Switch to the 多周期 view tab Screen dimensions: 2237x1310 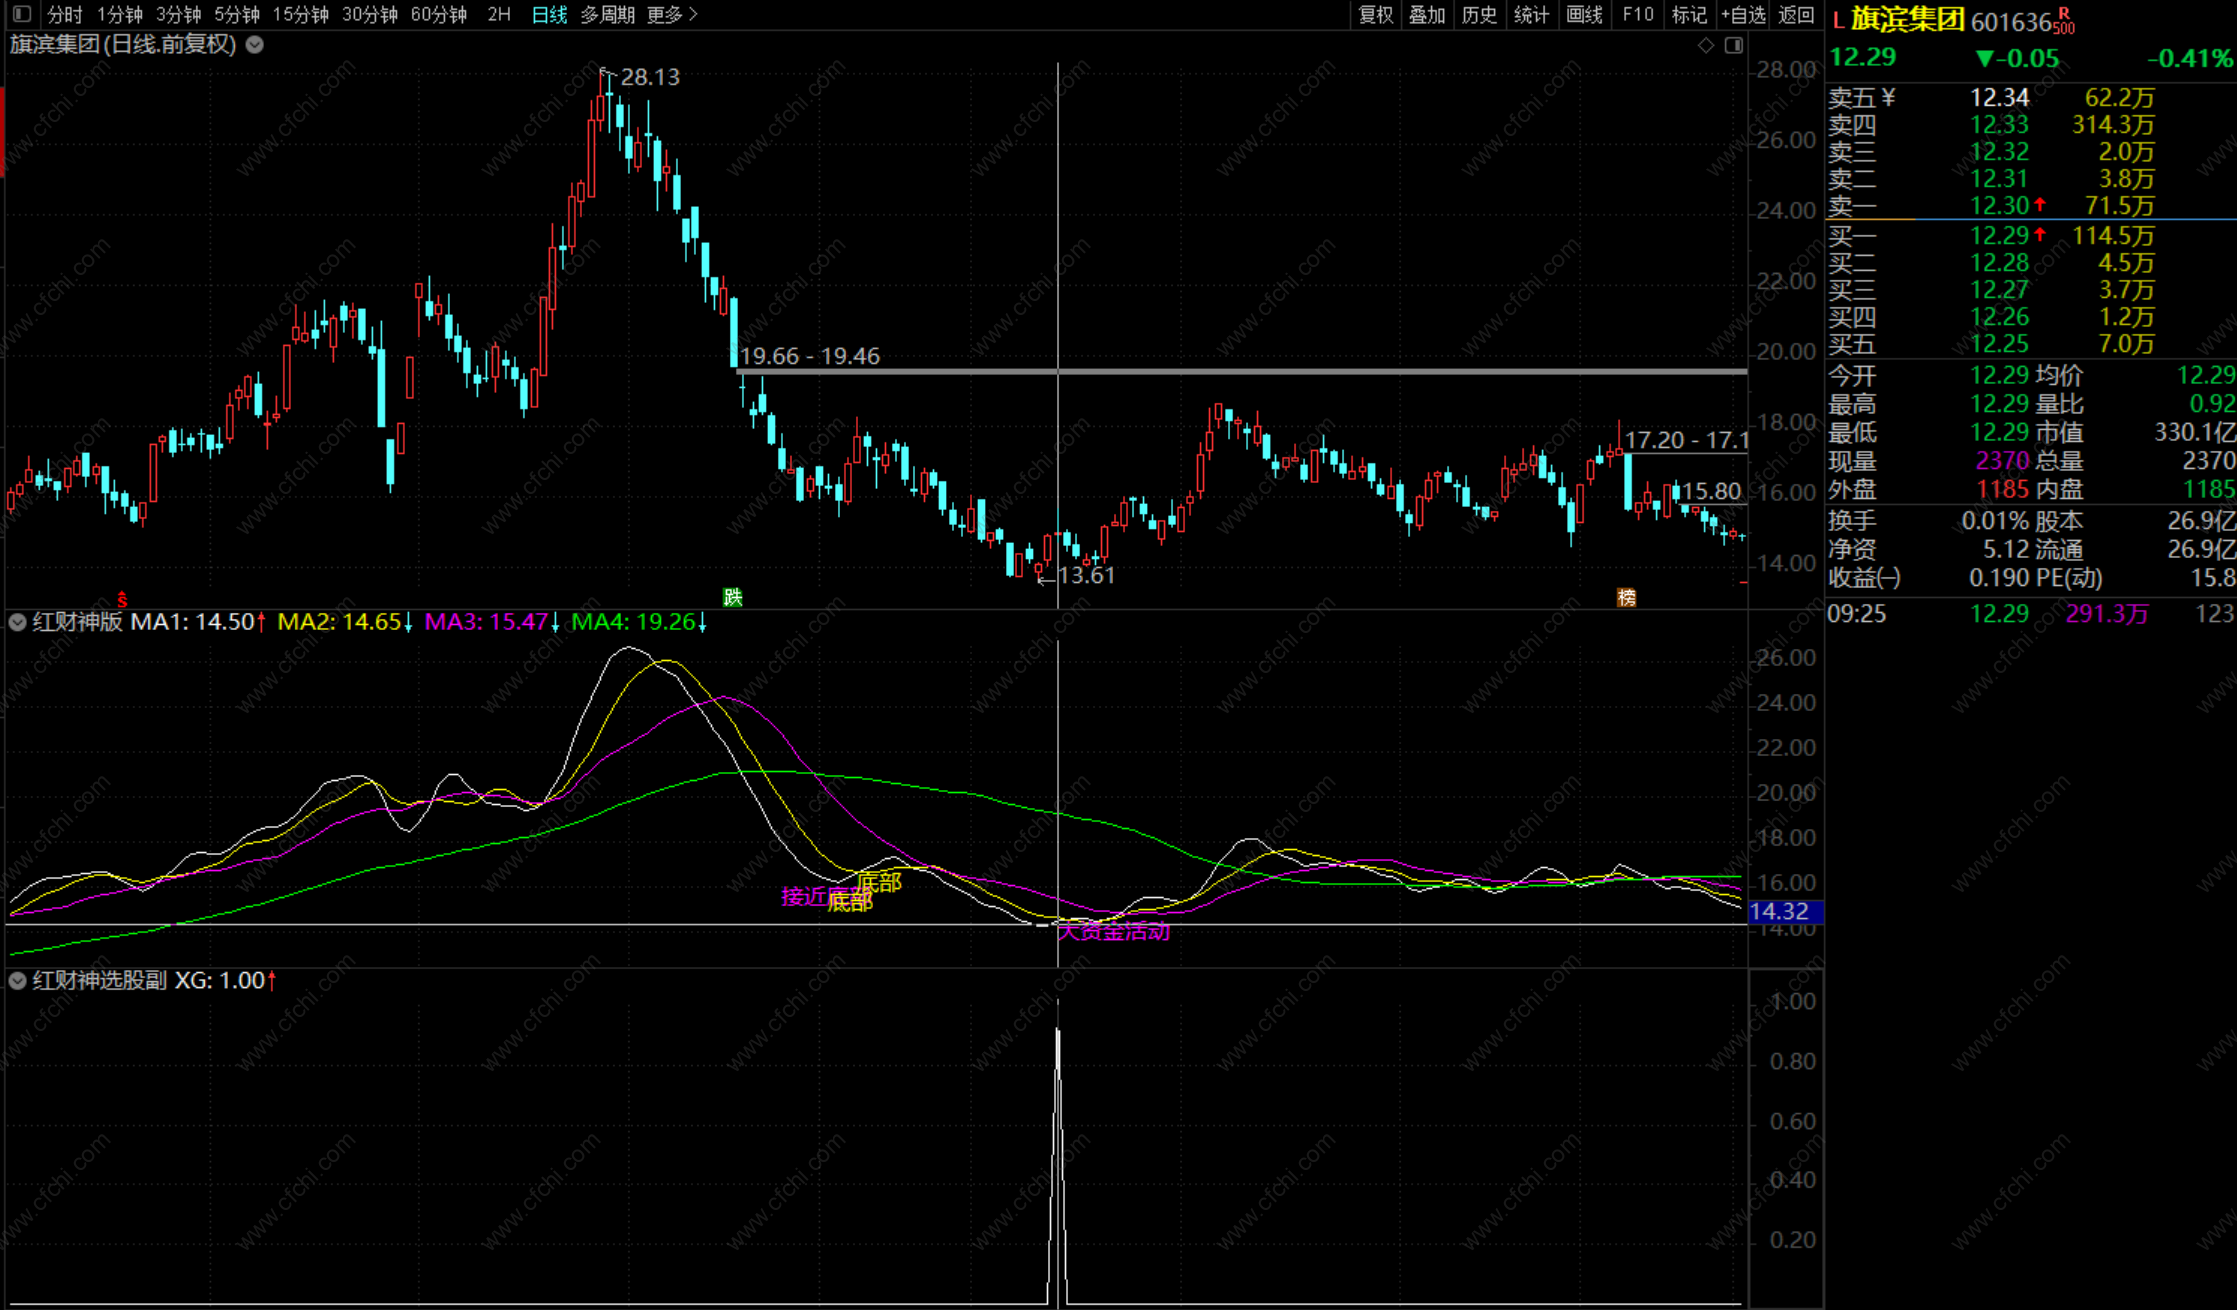(607, 14)
